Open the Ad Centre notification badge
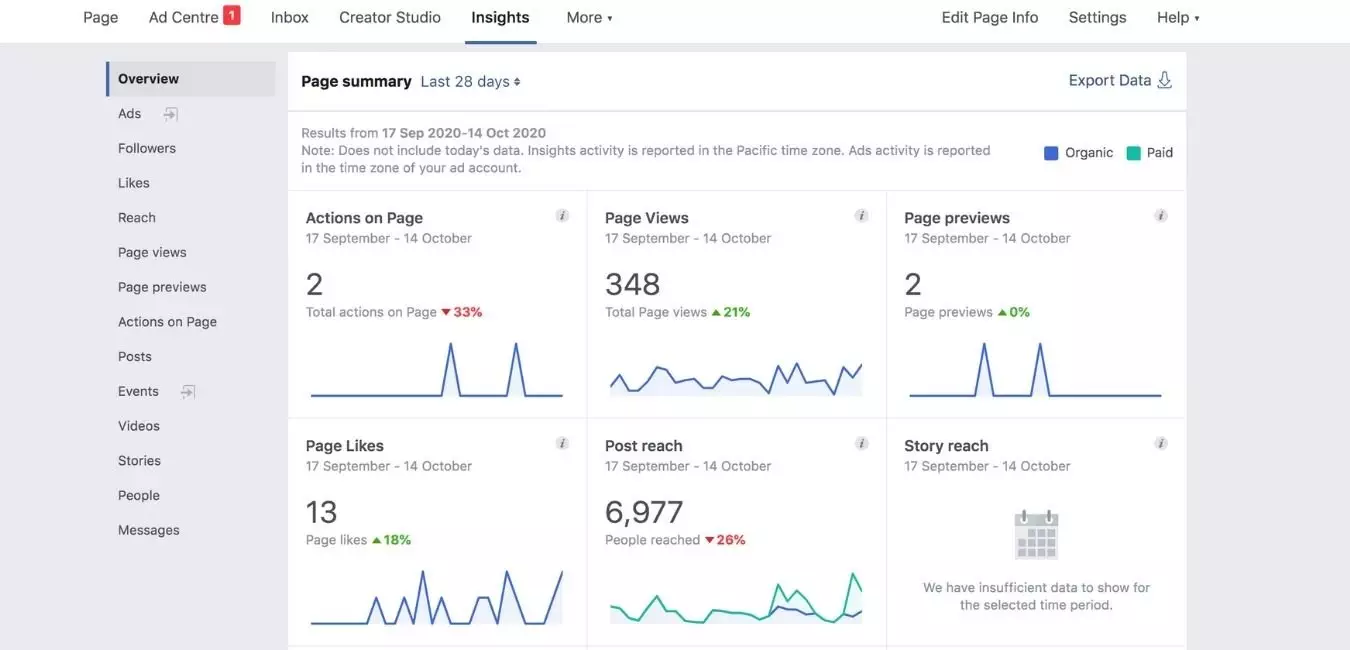1350x650 pixels. tap(231, 15)
